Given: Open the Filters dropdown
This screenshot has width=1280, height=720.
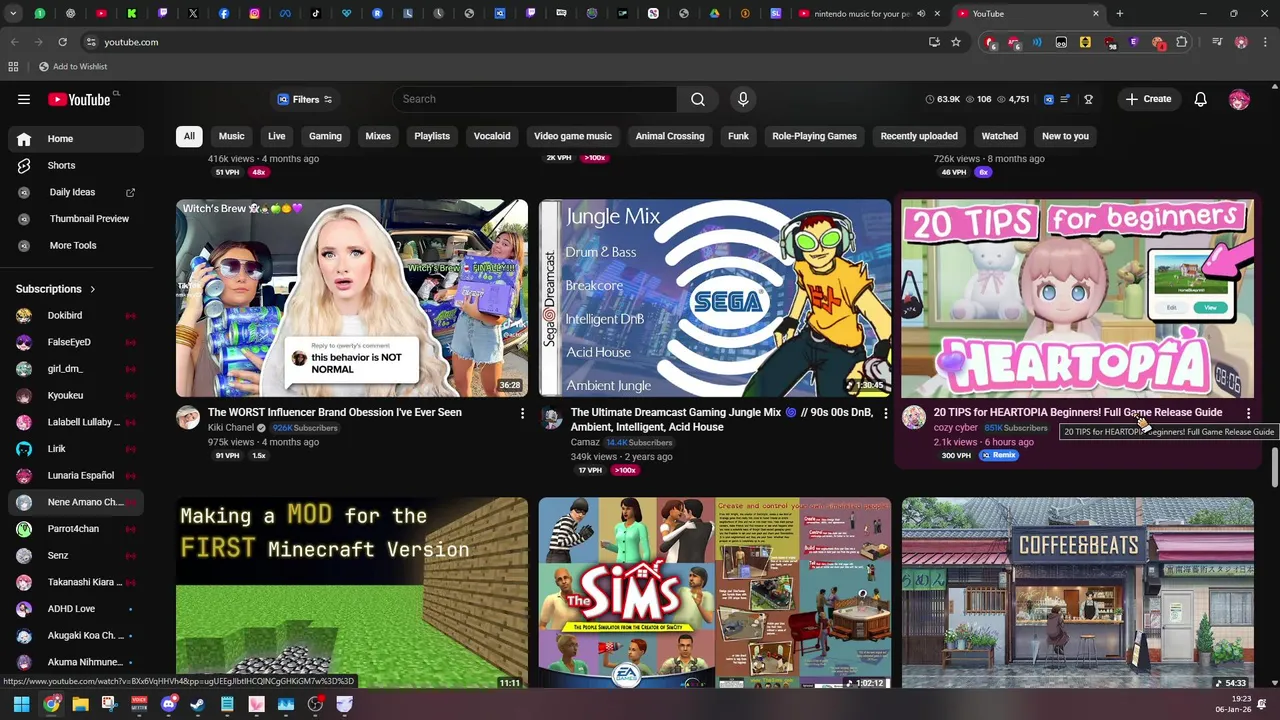Looking at the screenshot, I should [x=304, y=99].
